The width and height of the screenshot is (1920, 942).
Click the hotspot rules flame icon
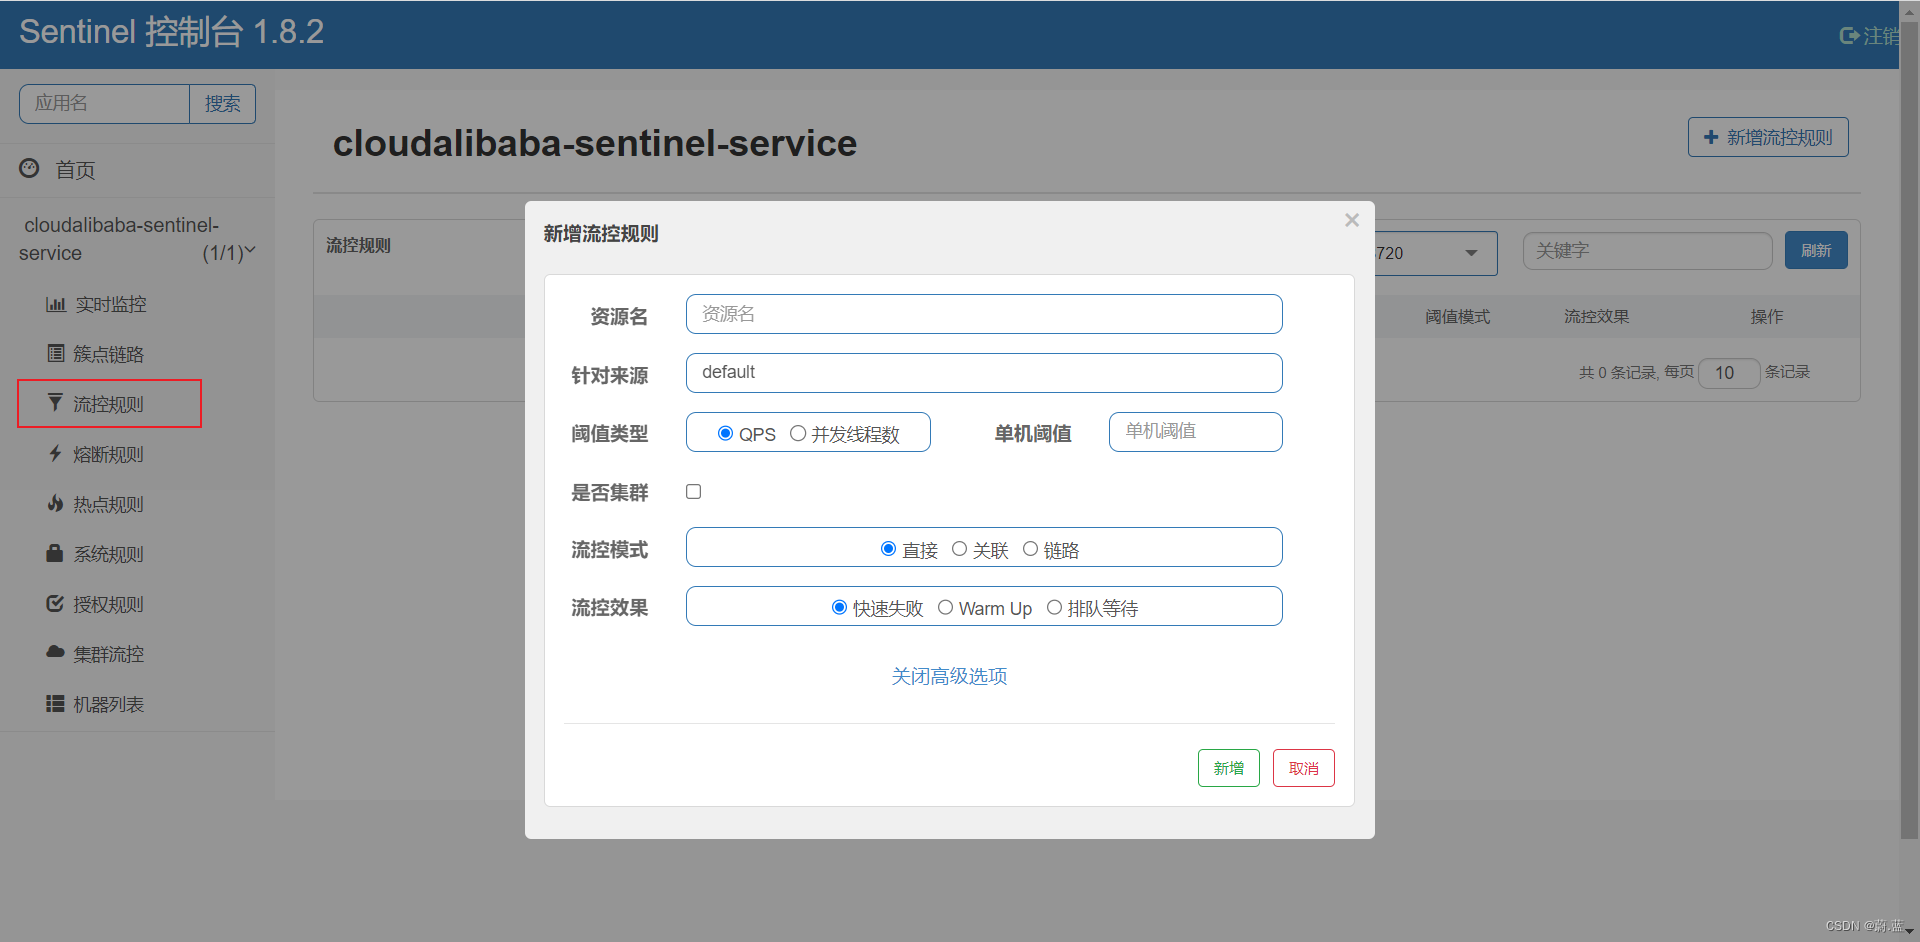pyautogui.click(x=56, y=504)
